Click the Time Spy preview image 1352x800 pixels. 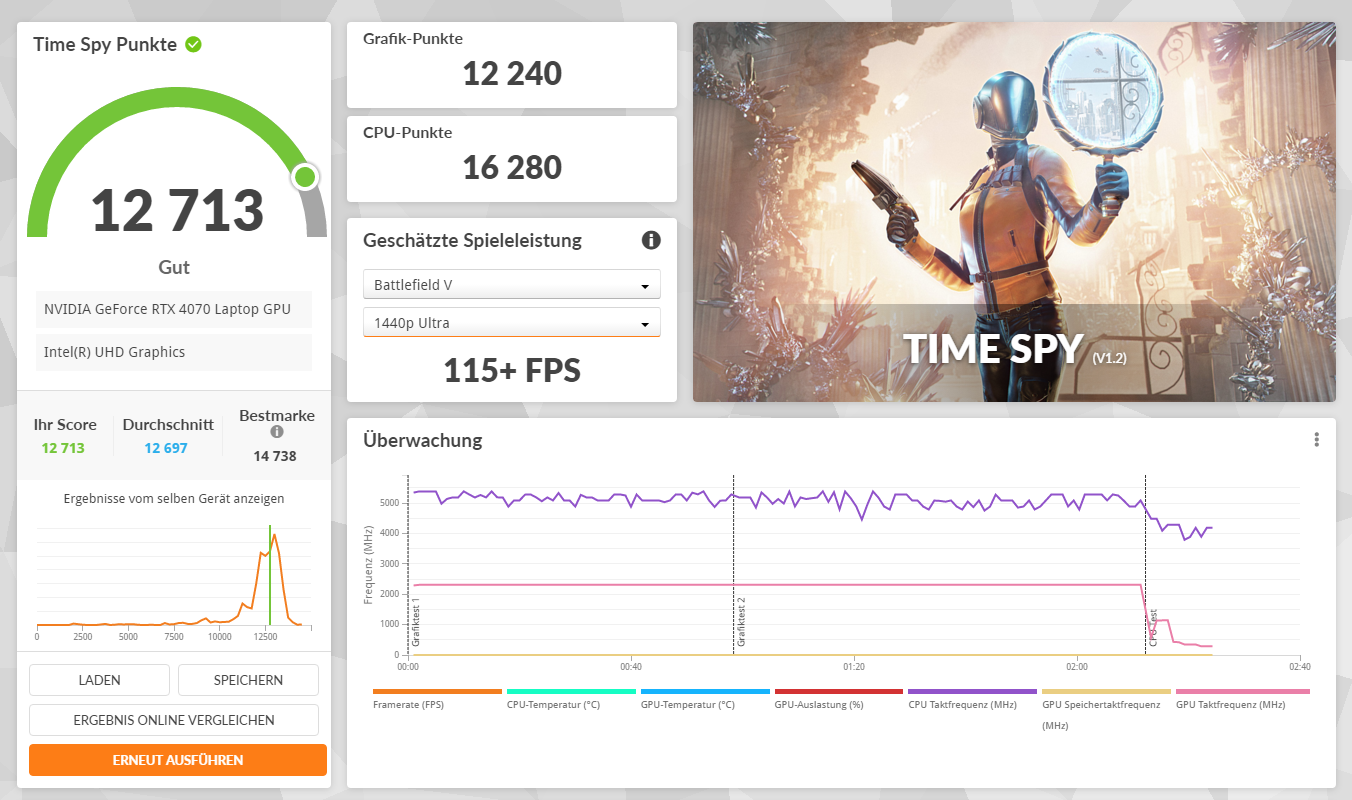point(1014,212)
